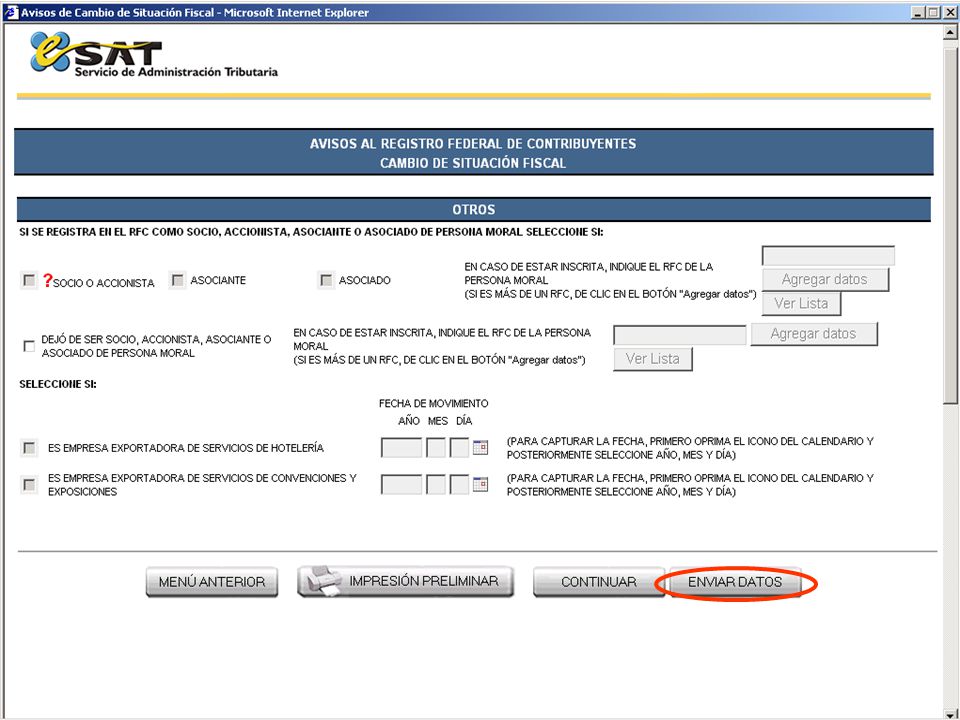Image resolution: width=960 pixels, height=720 pixels.
Task: Click Mes field for Hotelería date
Action: (436, 448)
